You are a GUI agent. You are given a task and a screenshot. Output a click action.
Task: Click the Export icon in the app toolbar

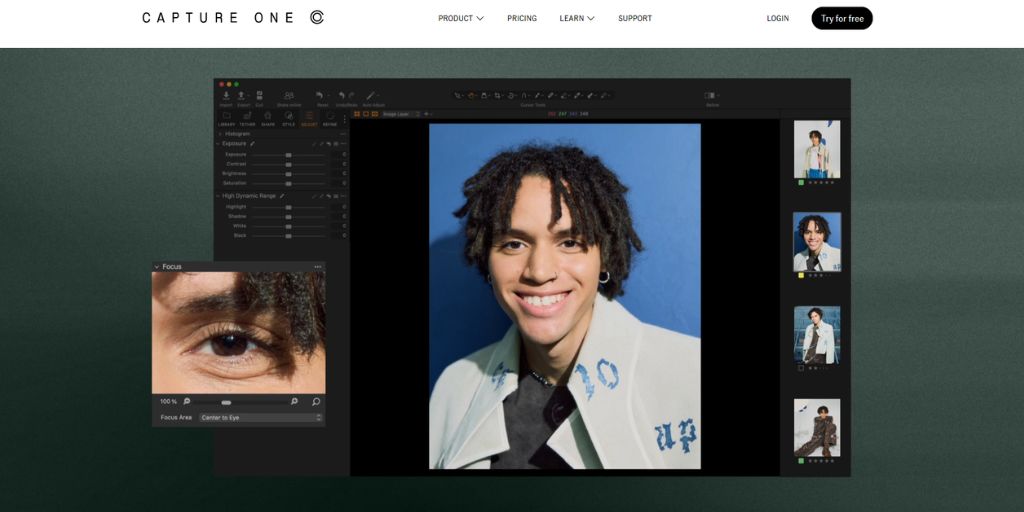[x=241, y=95]
